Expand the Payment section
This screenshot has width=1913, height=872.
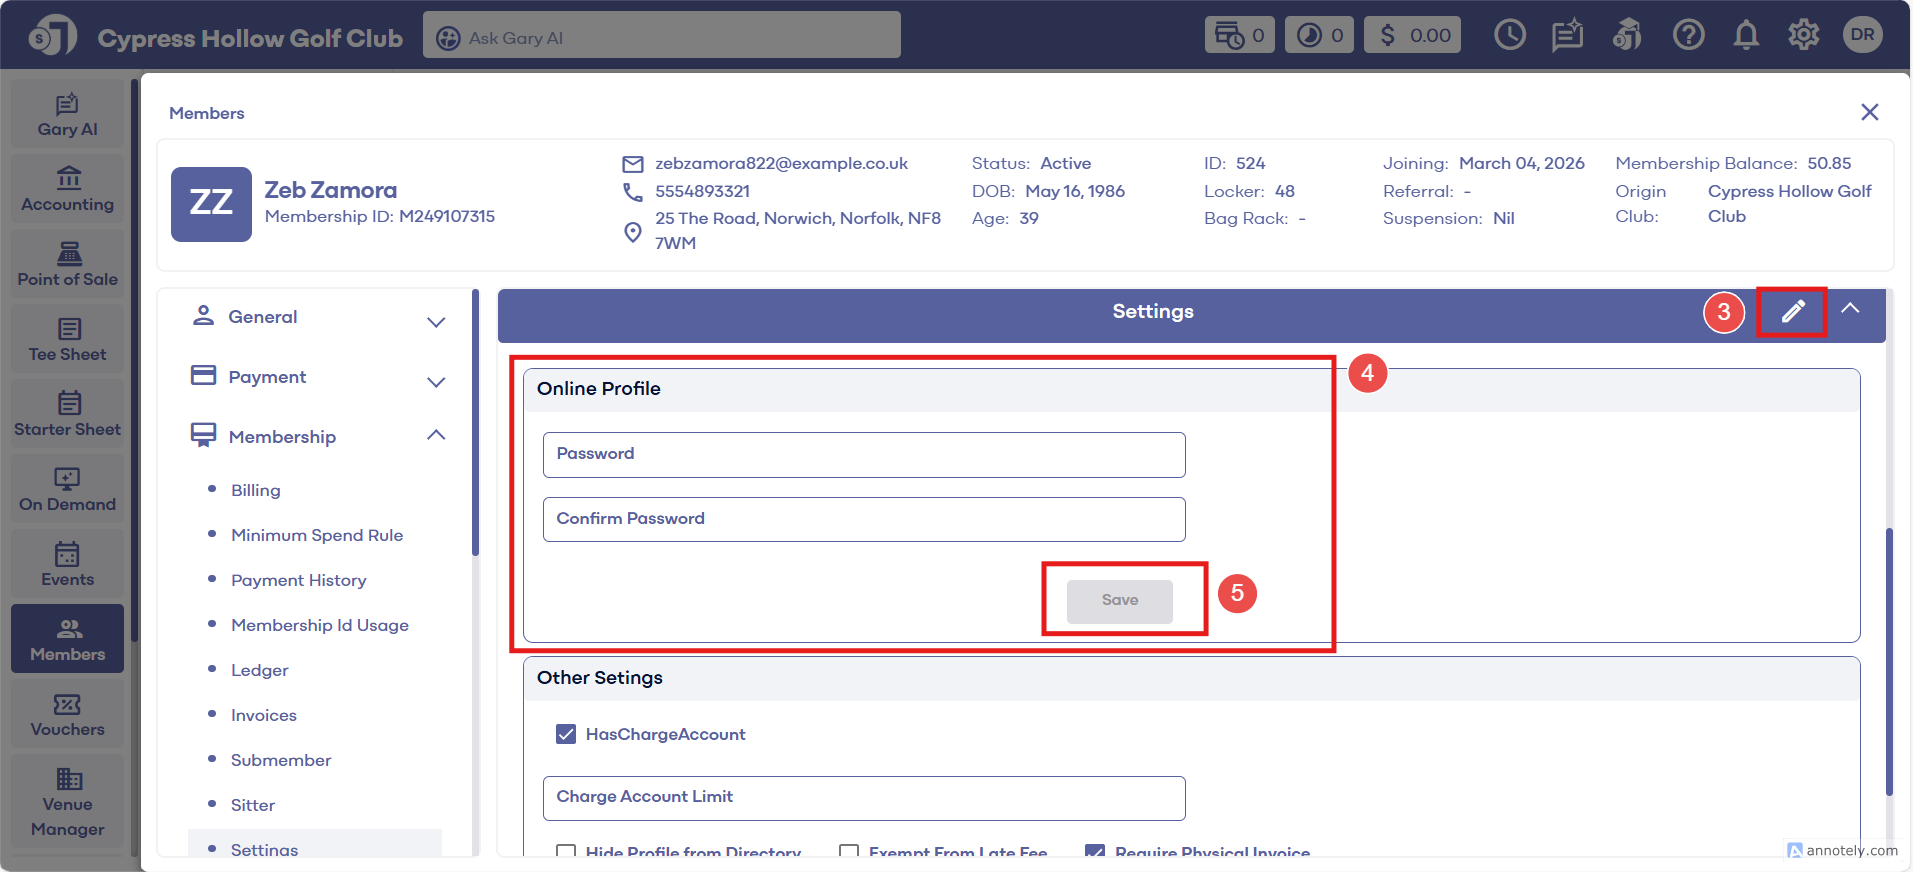click(436, 382)
